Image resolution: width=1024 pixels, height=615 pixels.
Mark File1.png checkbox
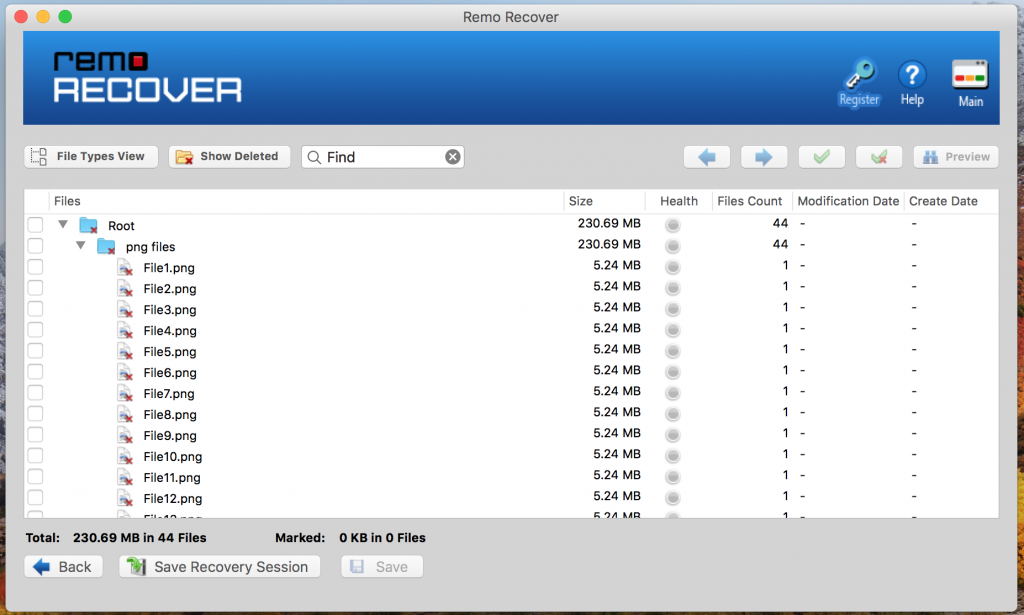click(x=35, y=266)
